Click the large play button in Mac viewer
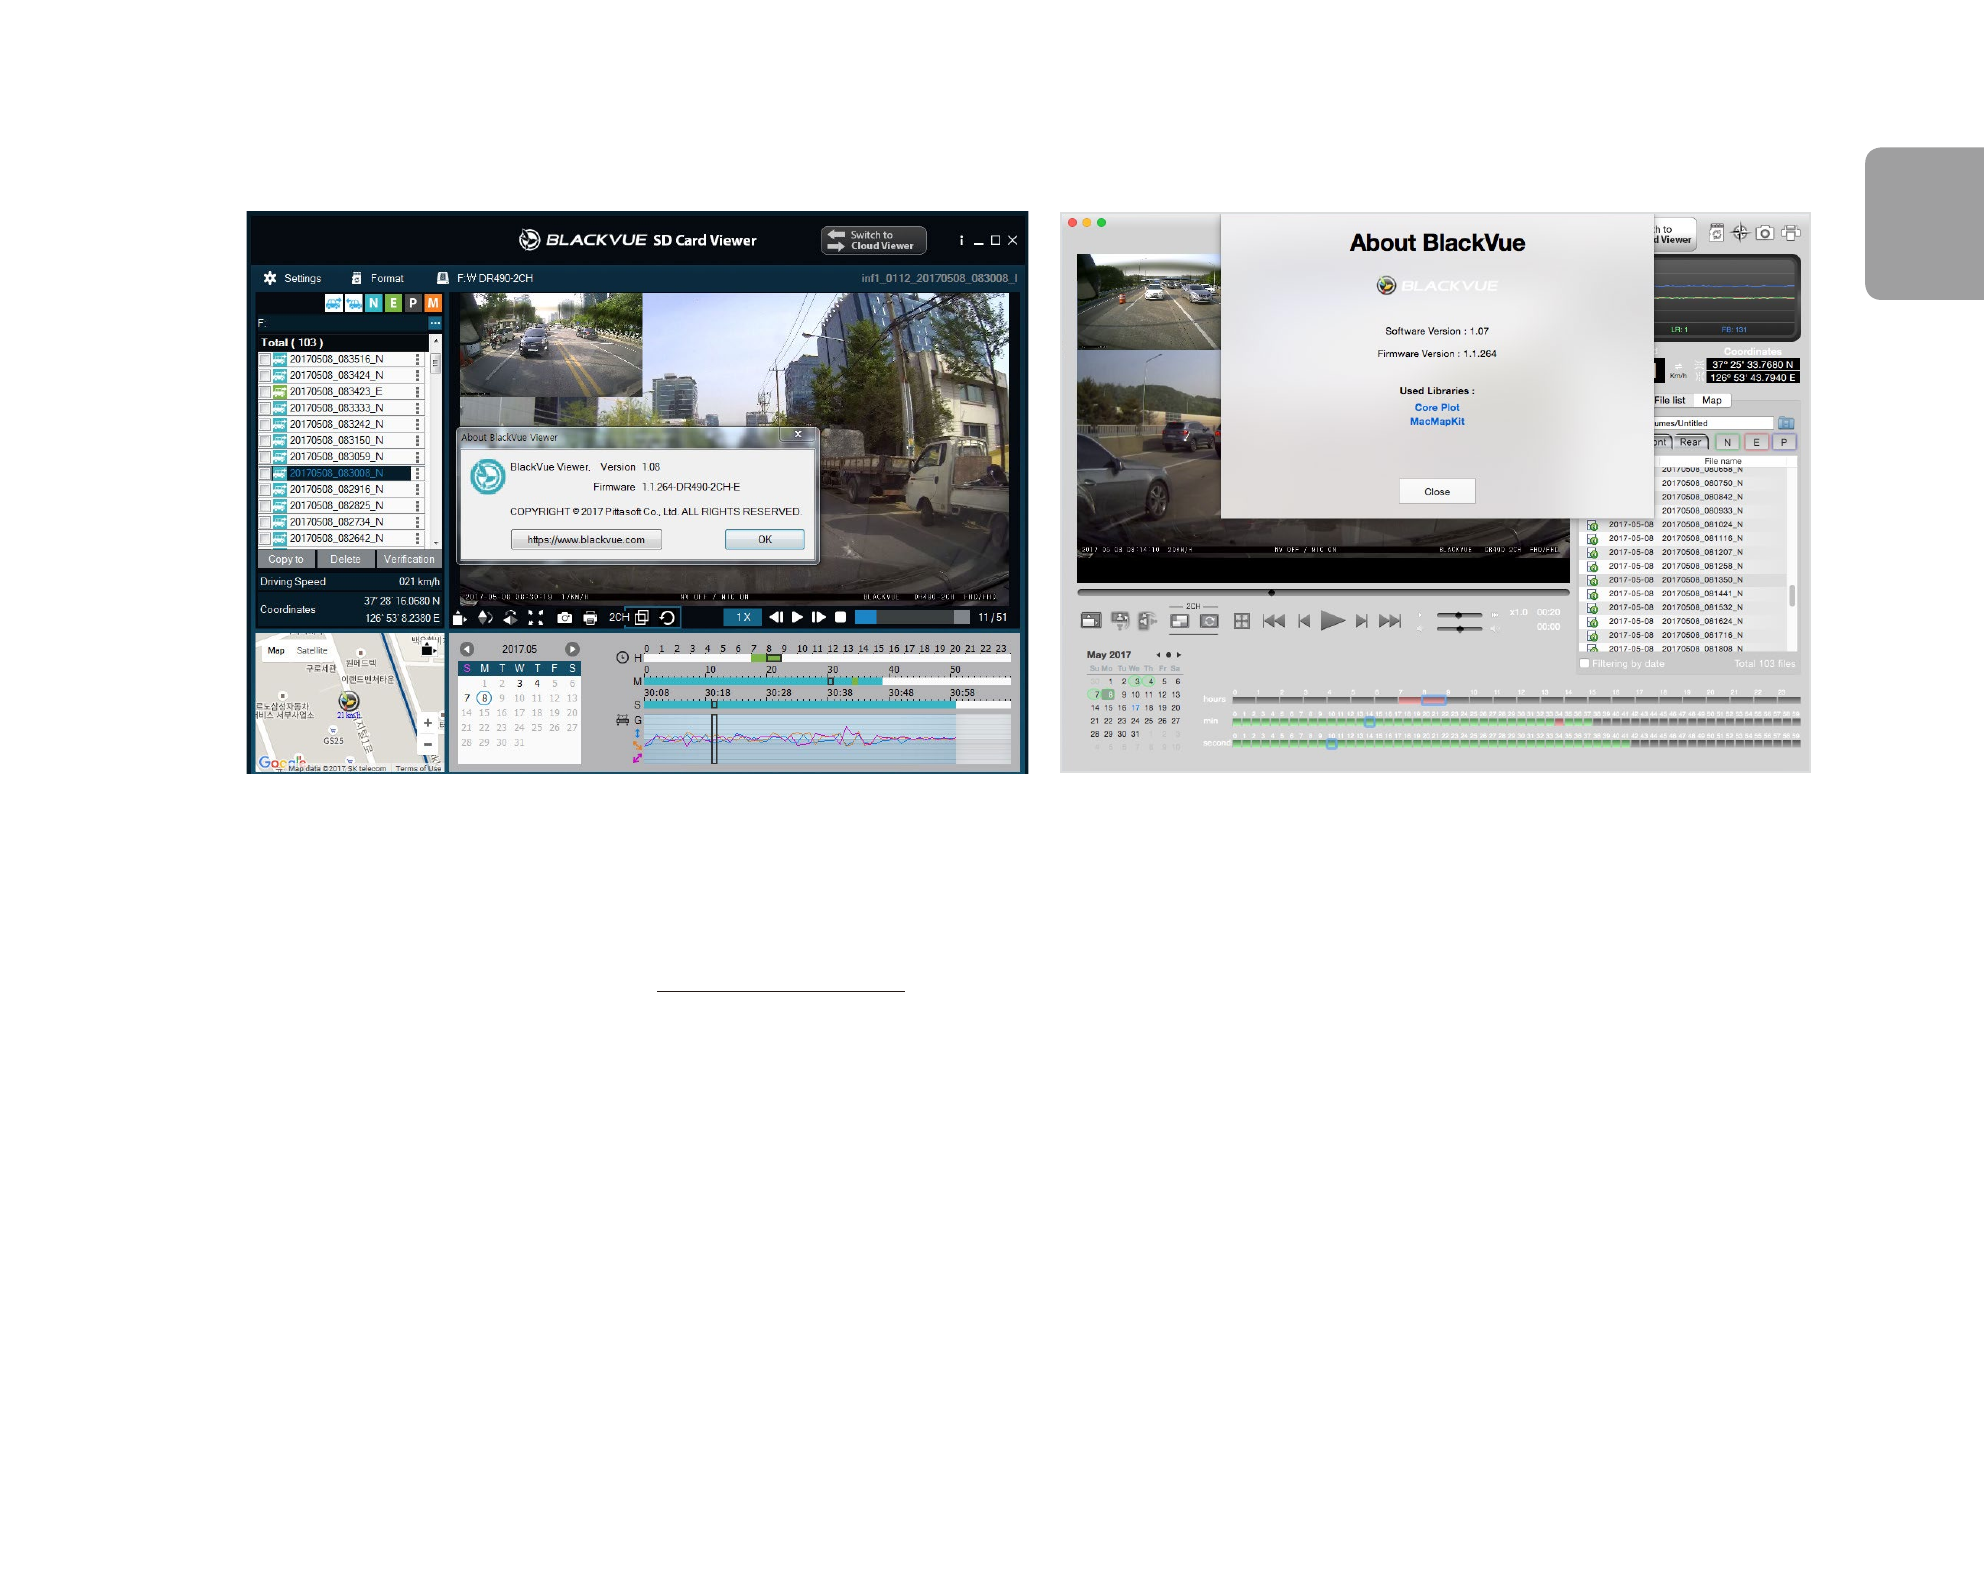 pyautogui.click(x=1332, y=621)
